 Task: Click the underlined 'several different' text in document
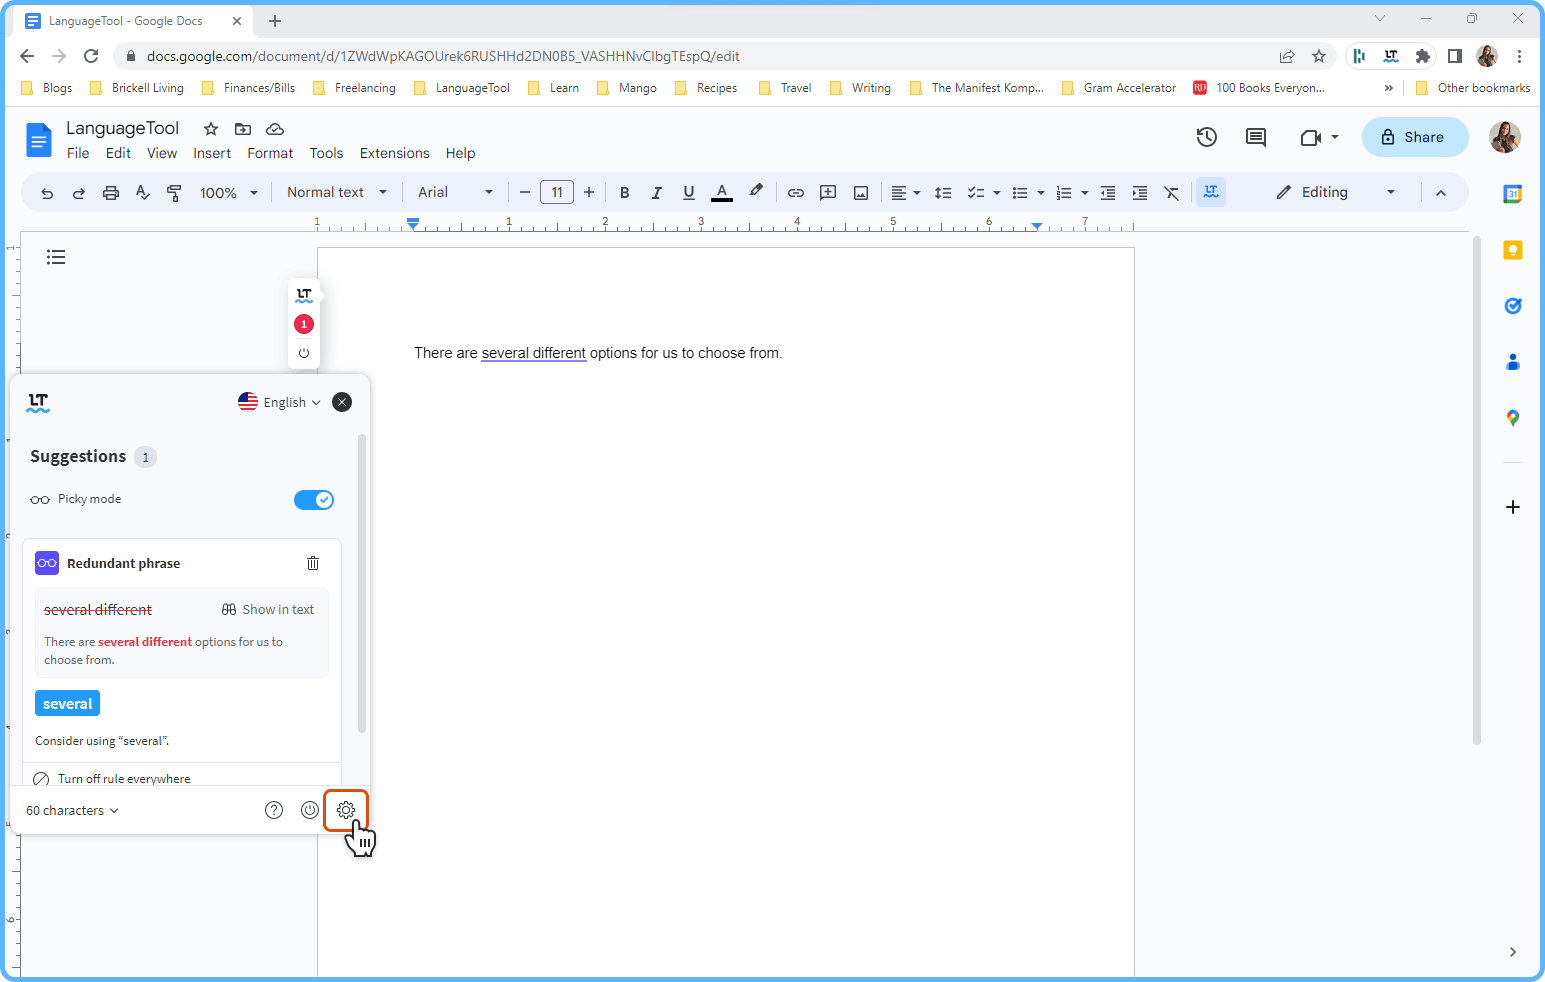(x=534, y=353)
